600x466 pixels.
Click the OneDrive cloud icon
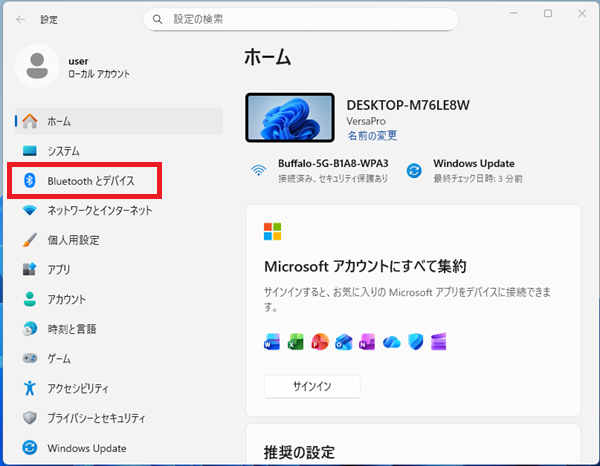tap(391, 342)
